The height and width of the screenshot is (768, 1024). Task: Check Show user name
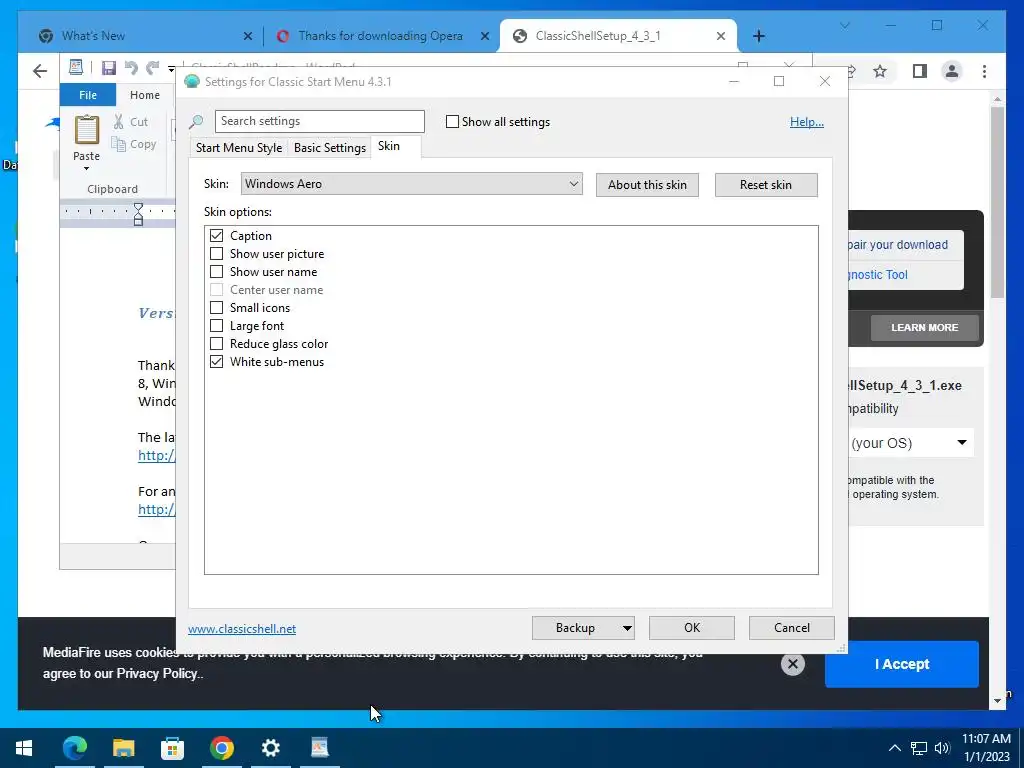[216, 272]
